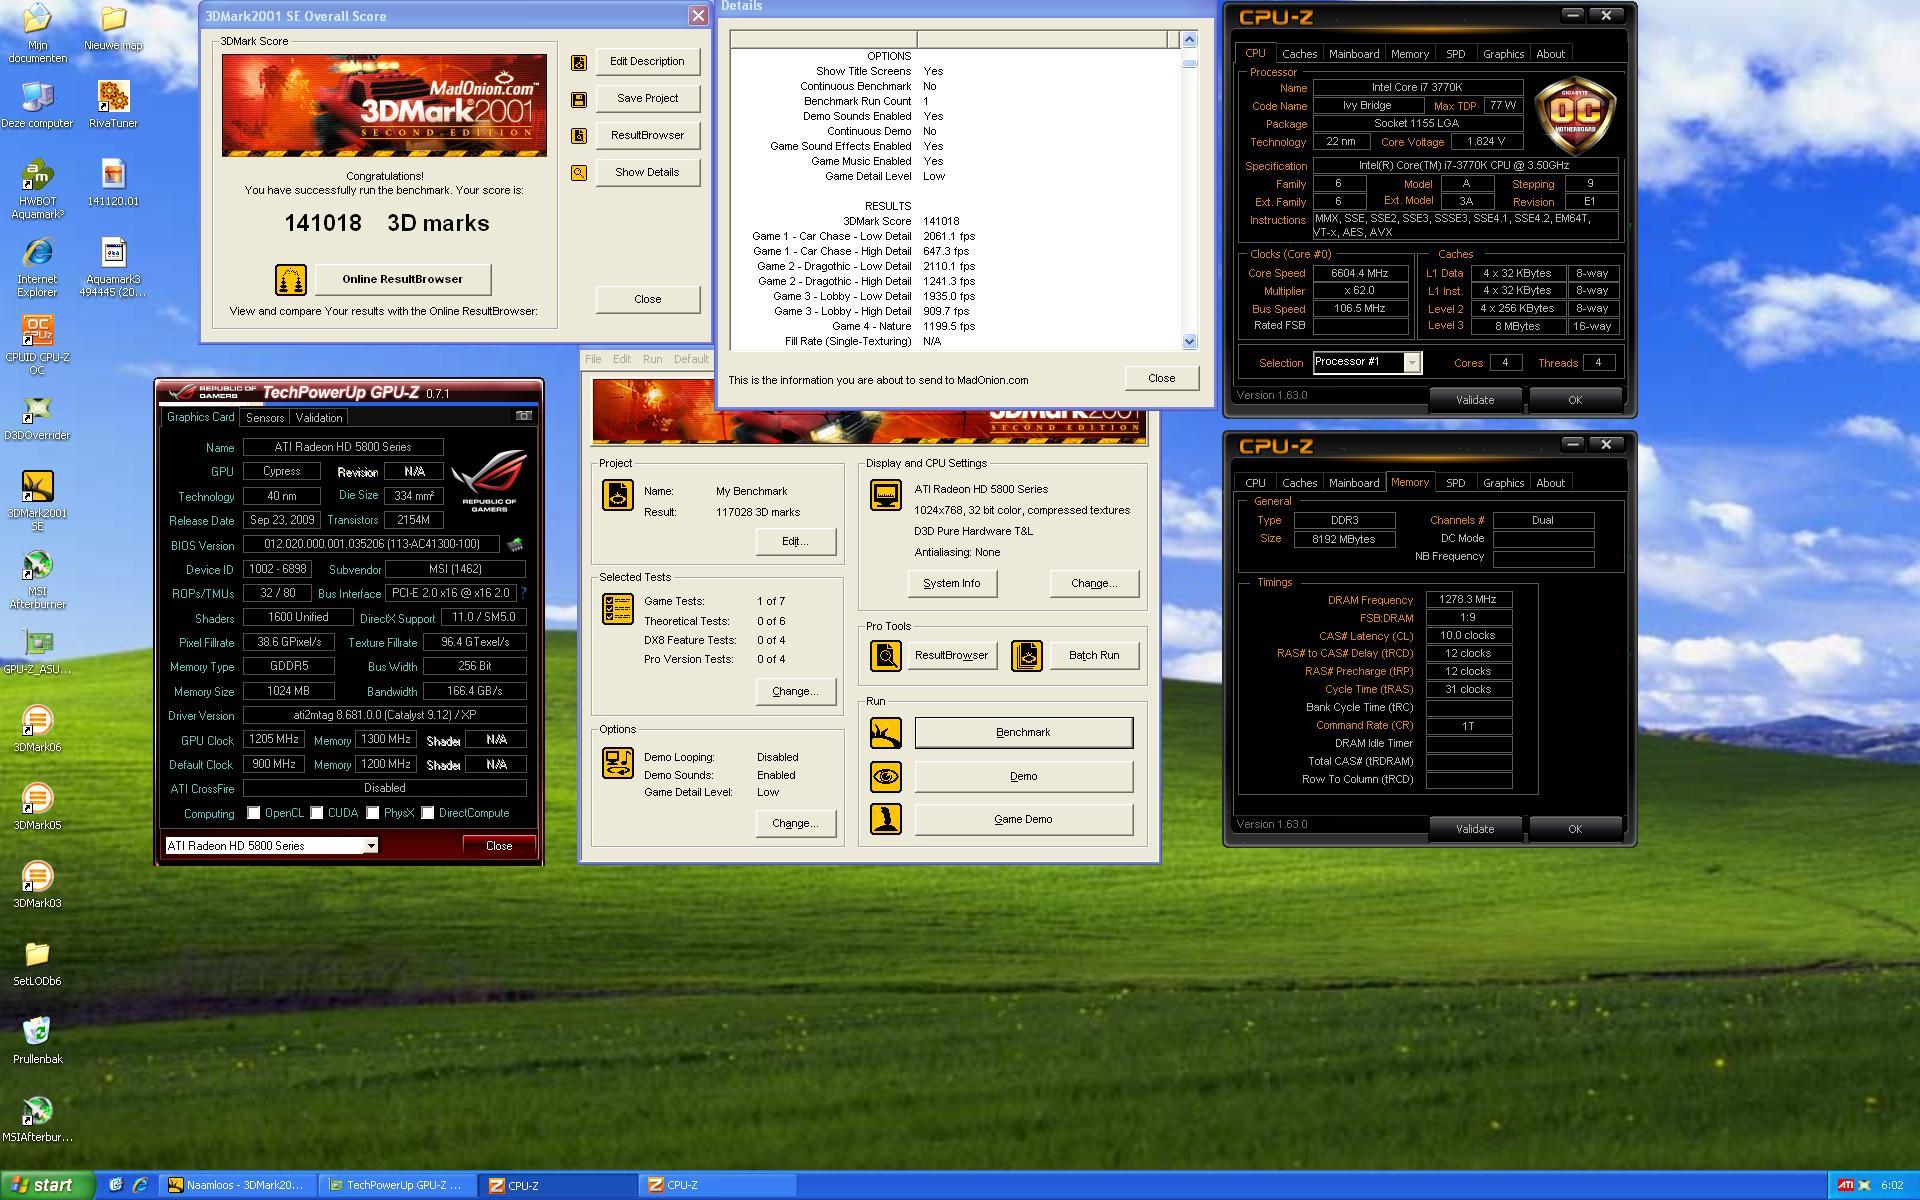Open D3DOverrider desktop shortcut
Image resolution: width=1920 pixels, height=1200 pixels.
pyautogui.click(x=37, y=418)
